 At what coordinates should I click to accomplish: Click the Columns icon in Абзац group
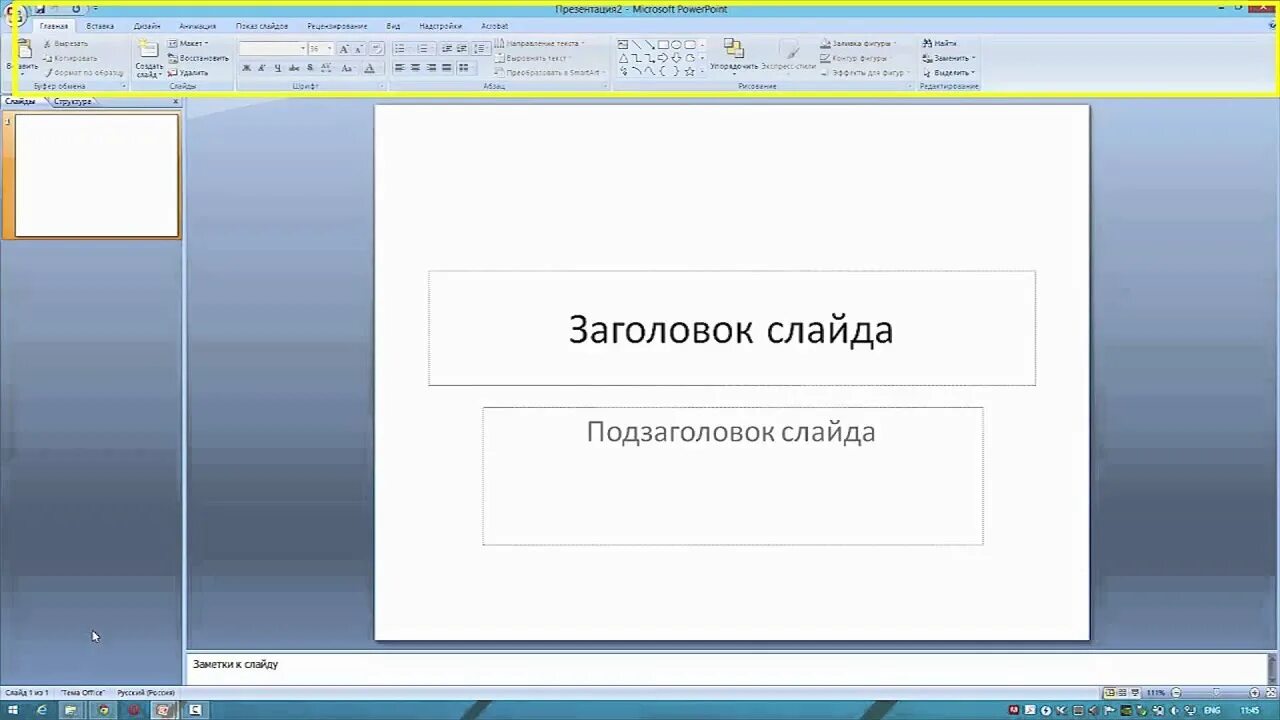point(463,68)
